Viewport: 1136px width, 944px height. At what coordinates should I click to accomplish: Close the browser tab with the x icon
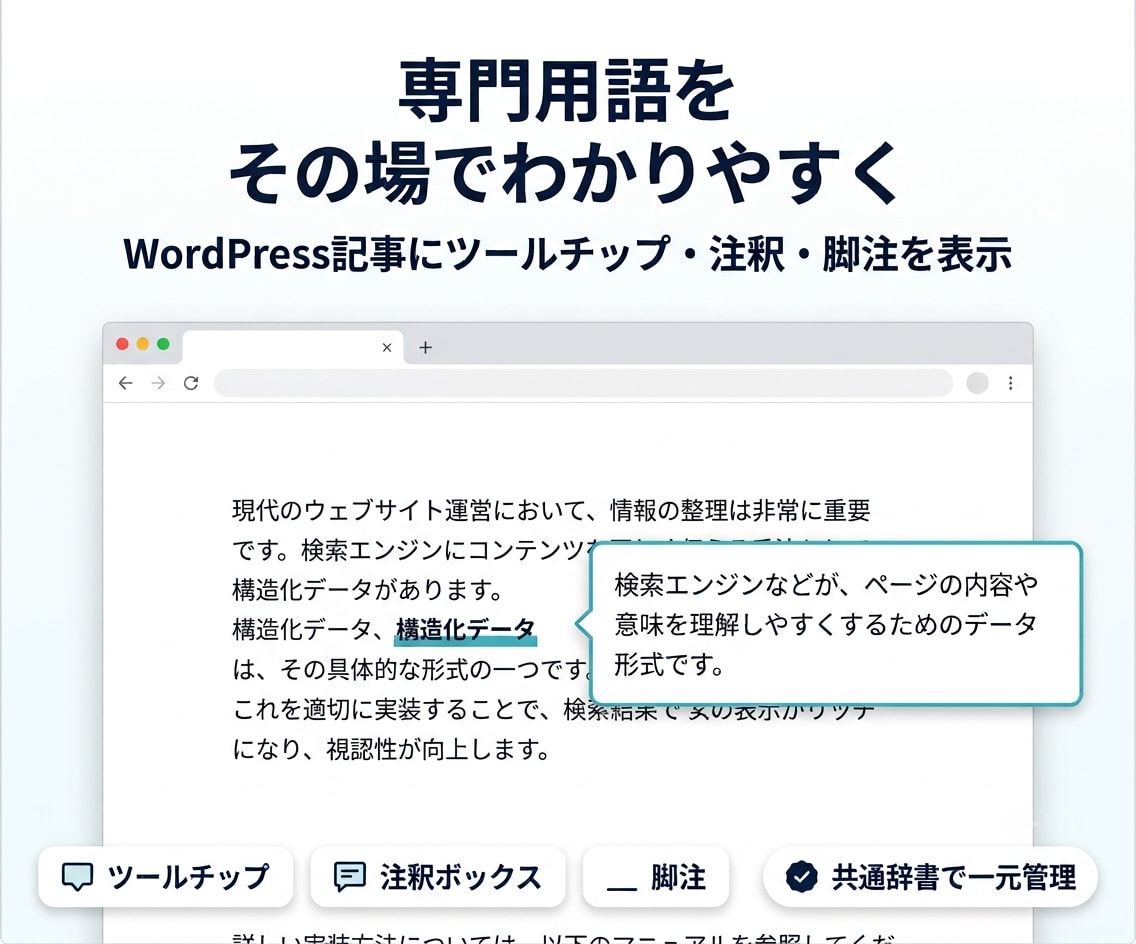click(387, 348)
